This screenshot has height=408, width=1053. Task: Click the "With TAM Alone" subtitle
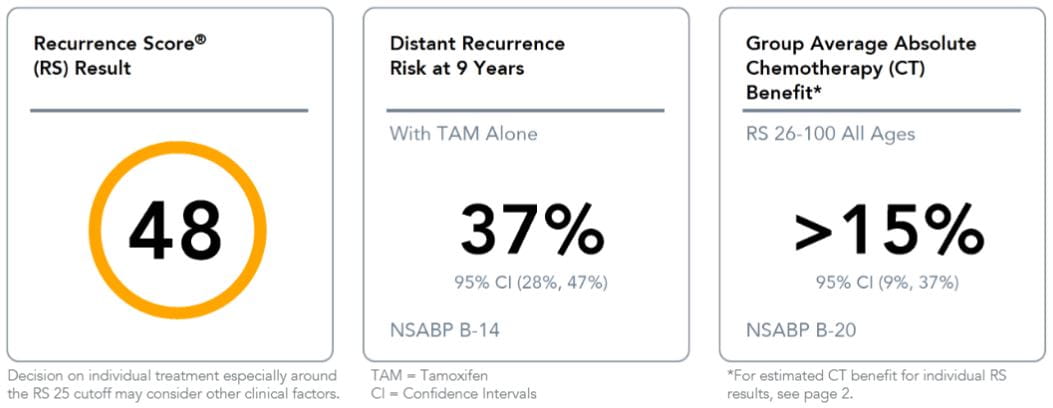[463, 133]
